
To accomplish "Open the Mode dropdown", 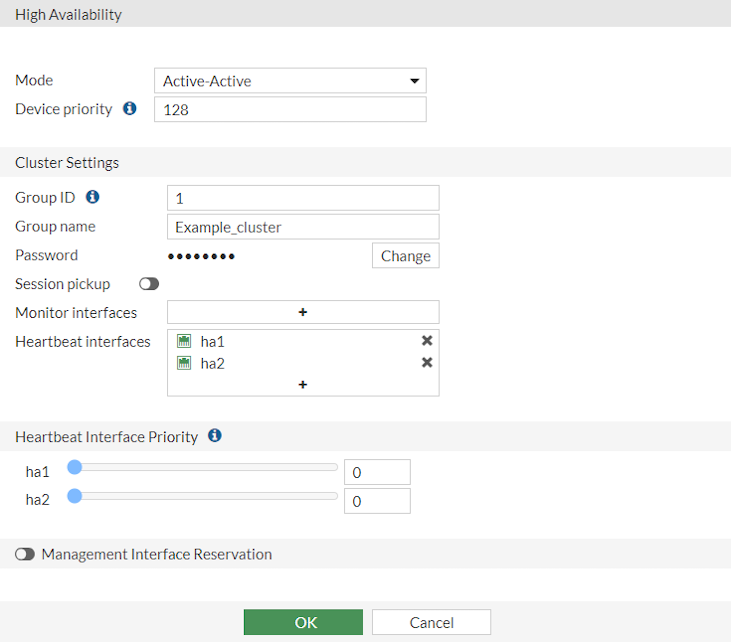I will pyautogui.click(x=290, y=81).
